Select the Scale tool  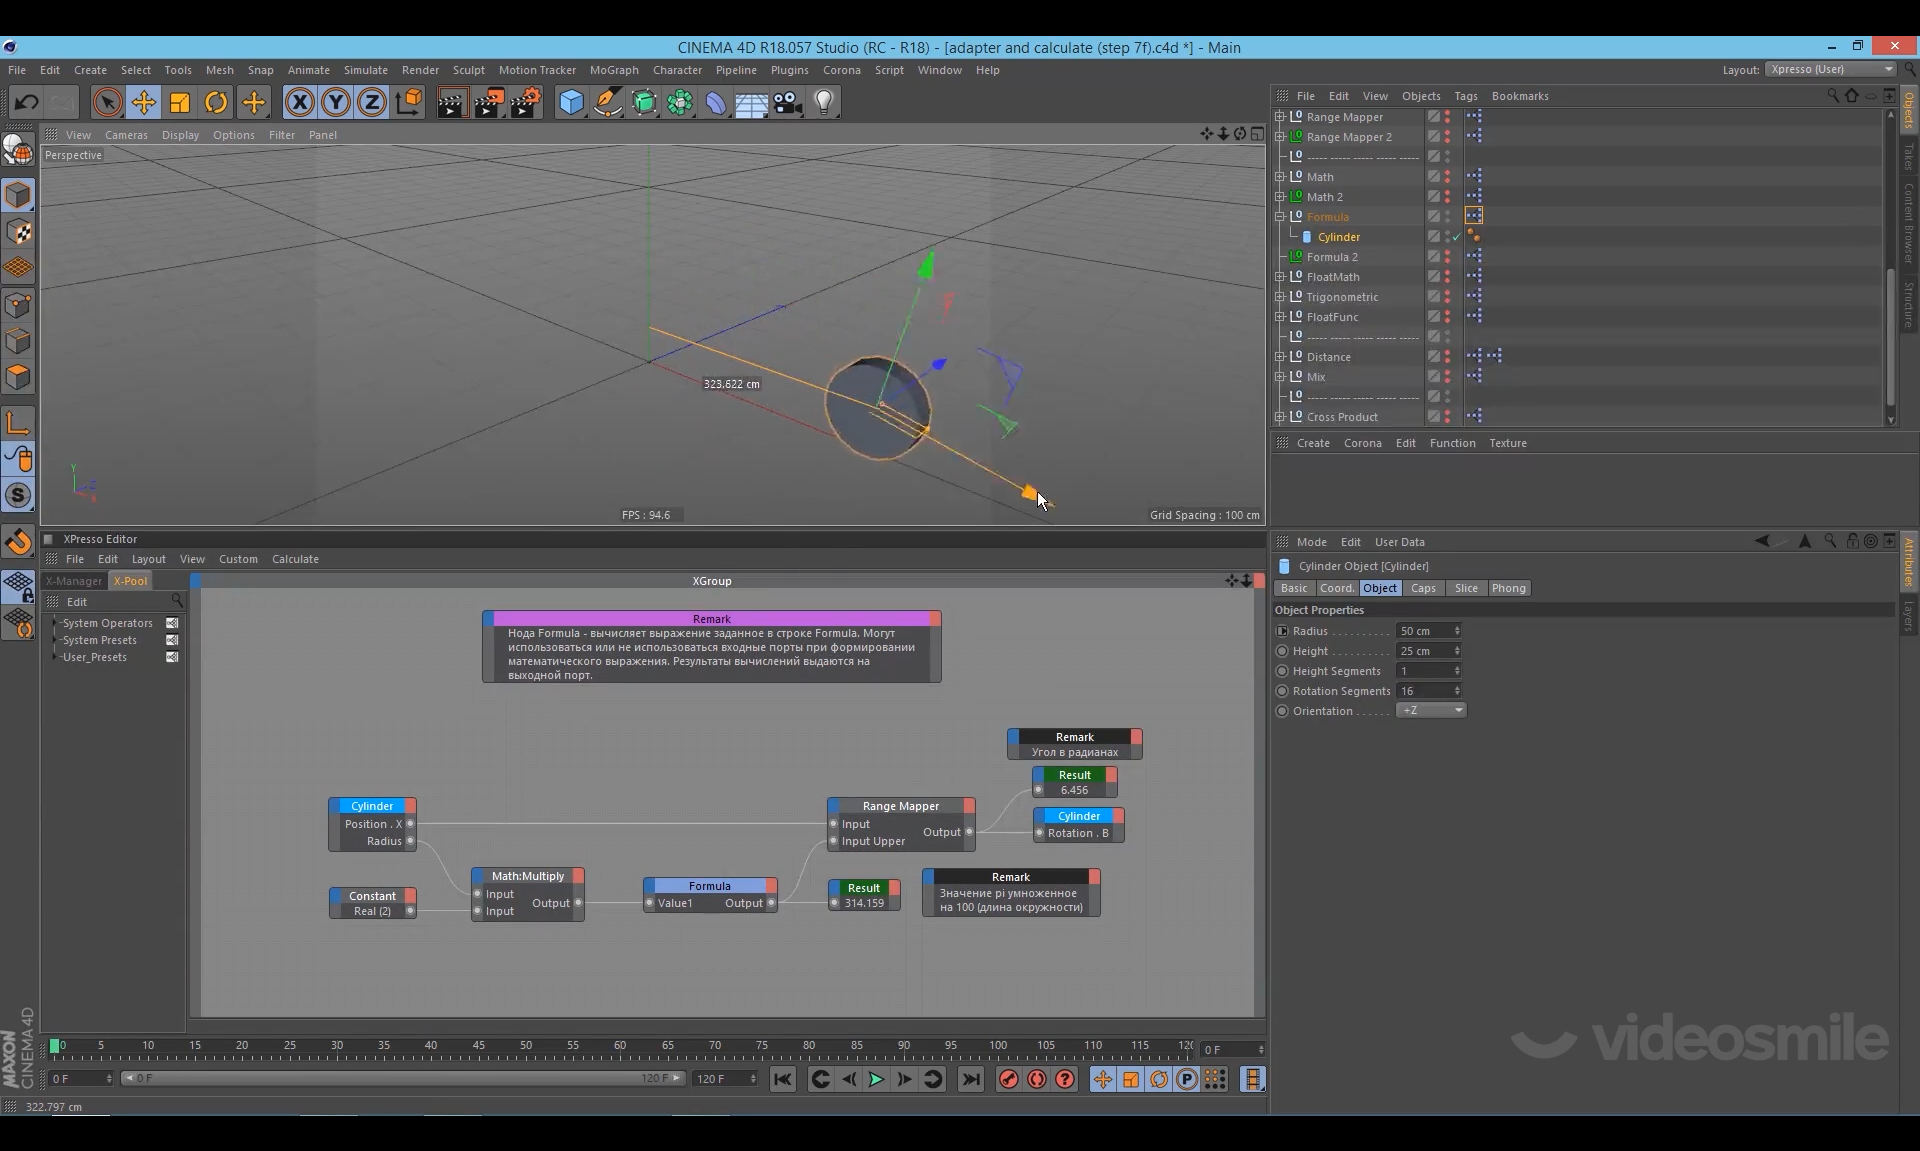click(180, 102)
